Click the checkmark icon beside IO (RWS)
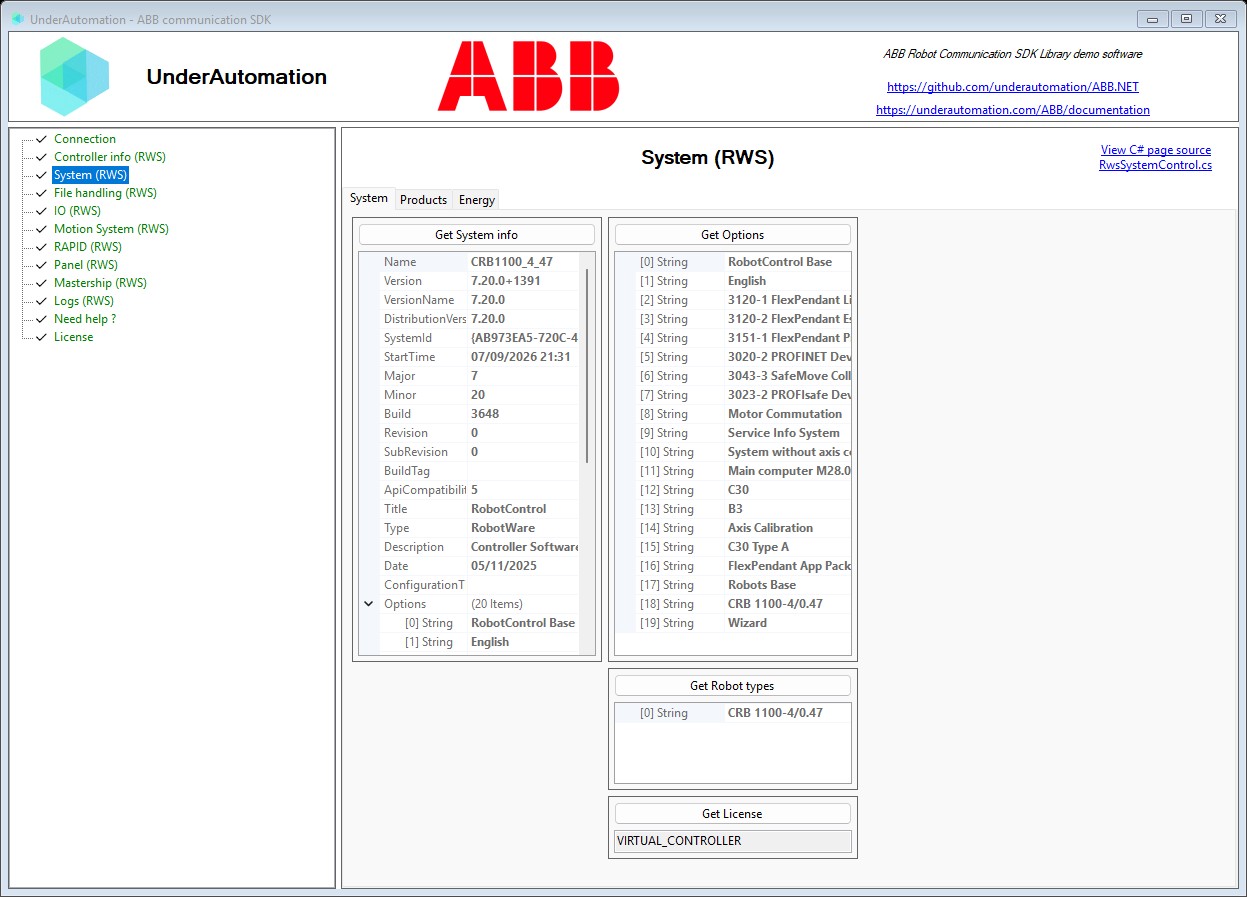 pyautogui.click(x=42, y=211)
